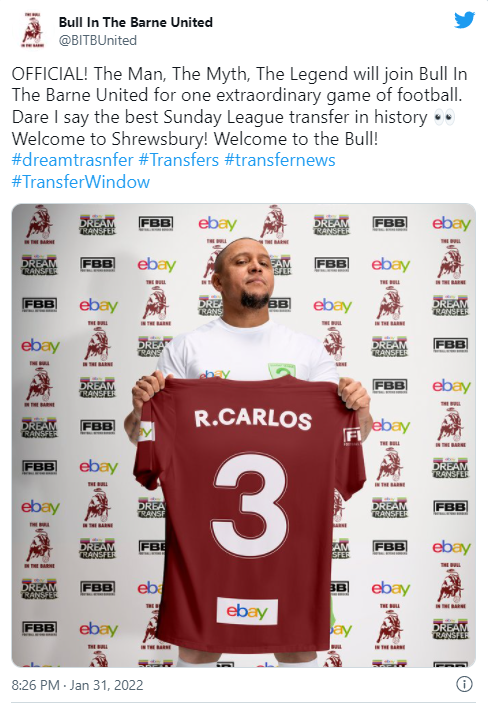488x707 pixels.
Task: Follow the #Transfers hashtag link
Action: click(179, 160)
